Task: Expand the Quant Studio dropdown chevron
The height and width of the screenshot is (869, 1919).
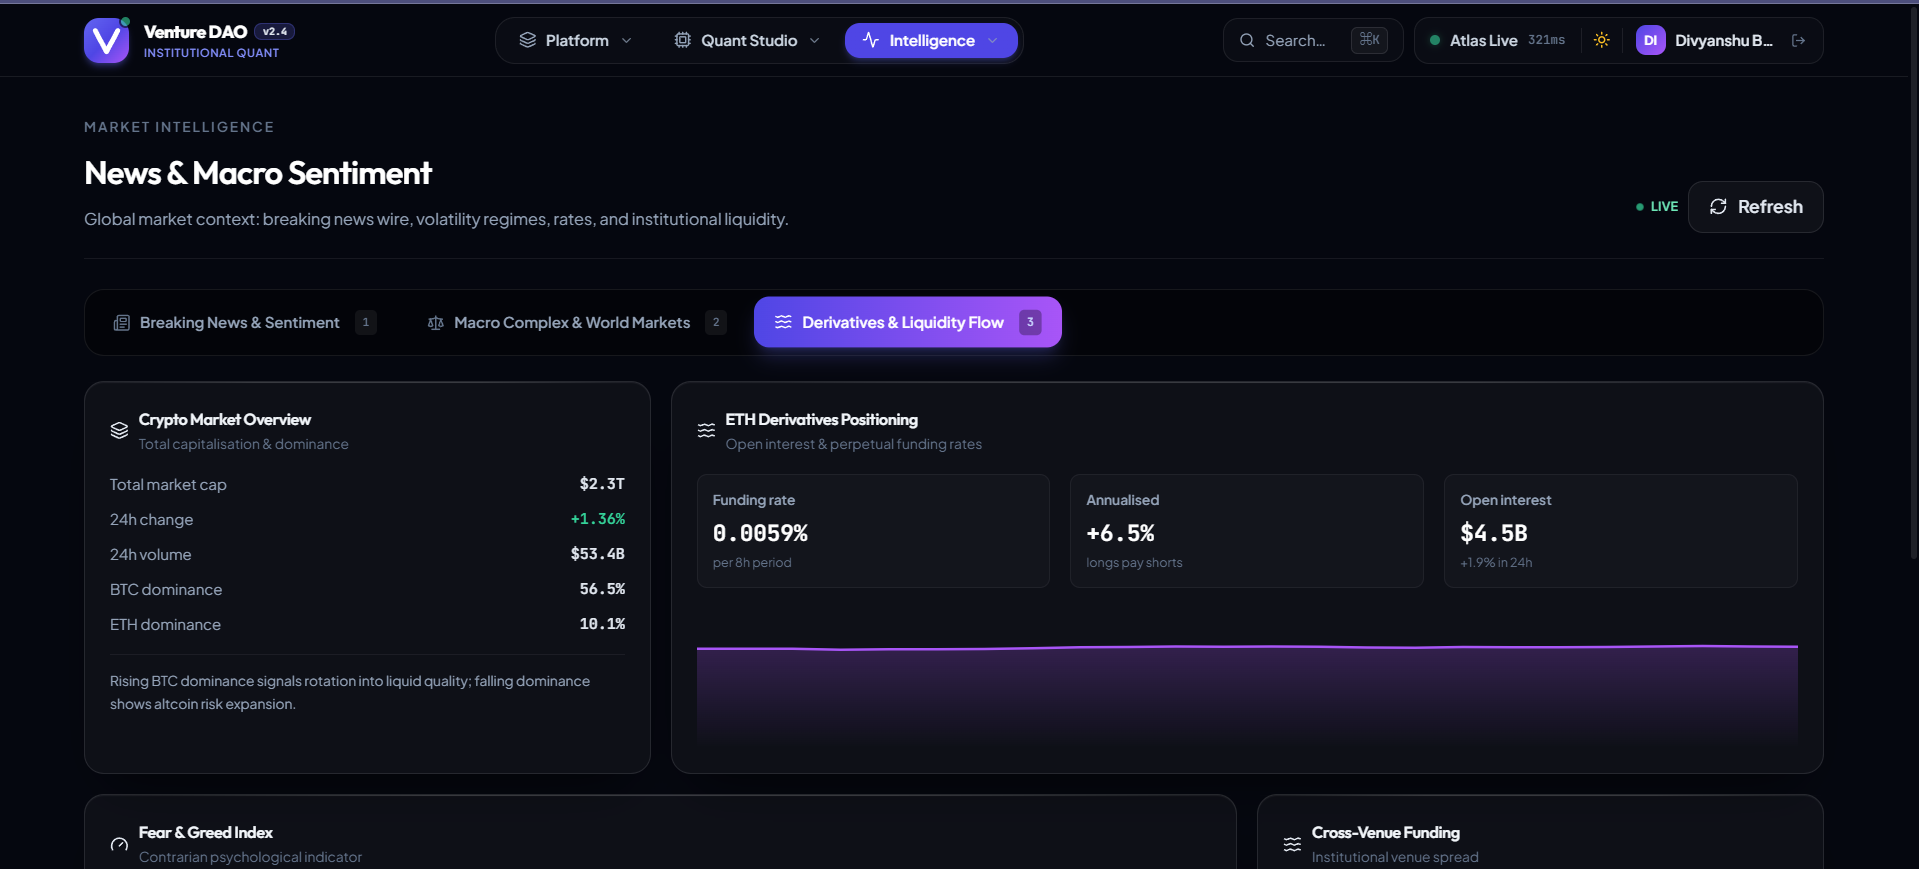Action: [815, 41]
